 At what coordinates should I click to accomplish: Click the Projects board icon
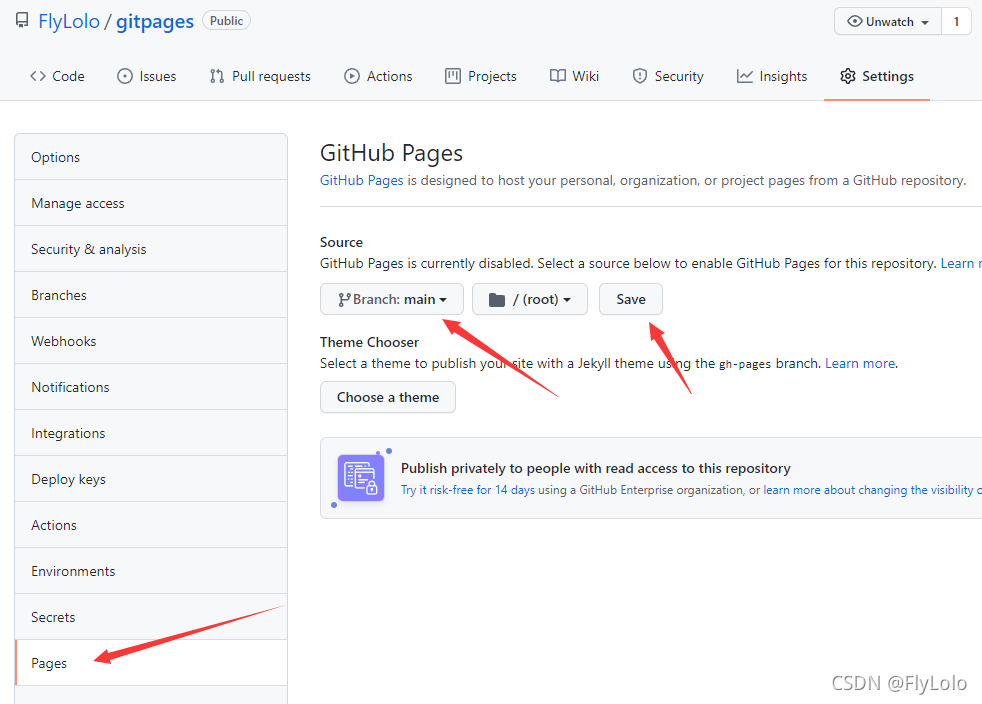coord(453,76)
